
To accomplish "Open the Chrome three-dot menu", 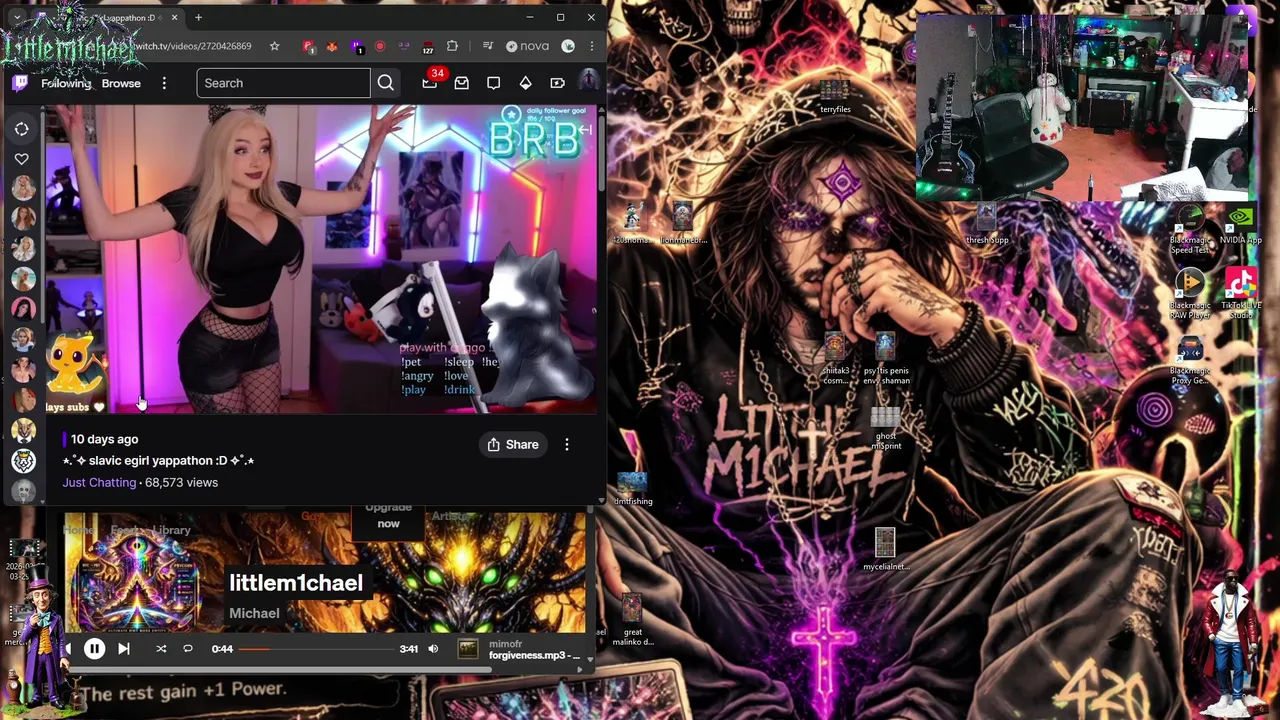I will coord(591,46).
